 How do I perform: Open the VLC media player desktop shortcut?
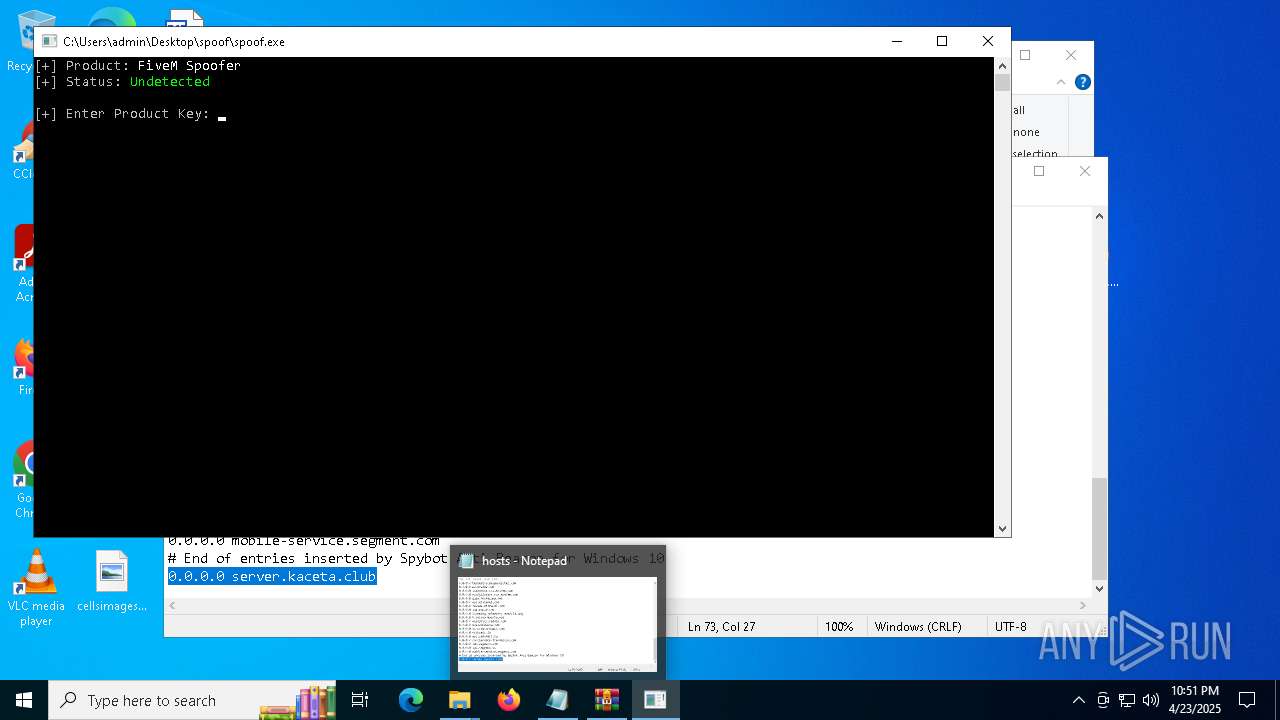[x=36, y=588]
